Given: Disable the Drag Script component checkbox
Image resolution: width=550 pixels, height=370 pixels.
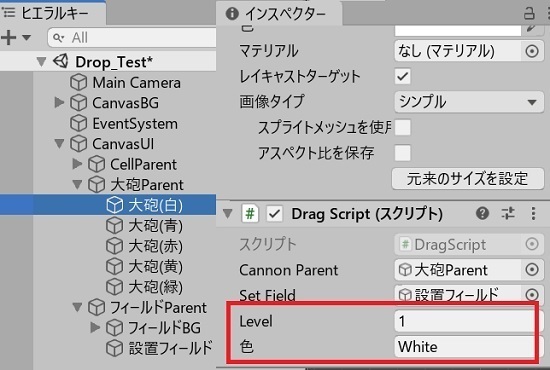Looking at the screenshot, I should [275, 214].
